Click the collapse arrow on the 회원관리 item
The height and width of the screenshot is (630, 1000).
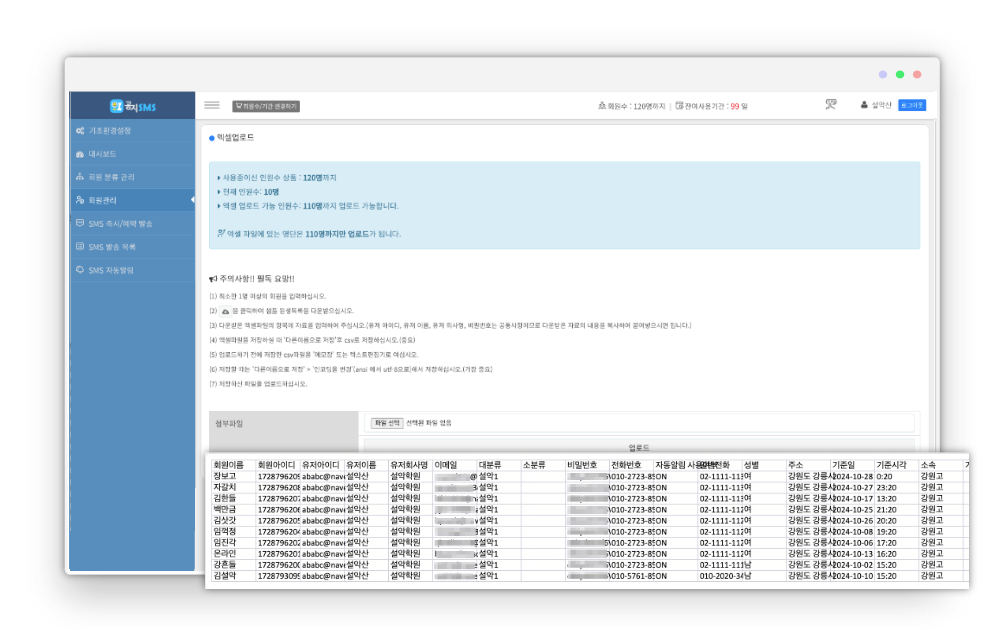(x=193, y=200)
